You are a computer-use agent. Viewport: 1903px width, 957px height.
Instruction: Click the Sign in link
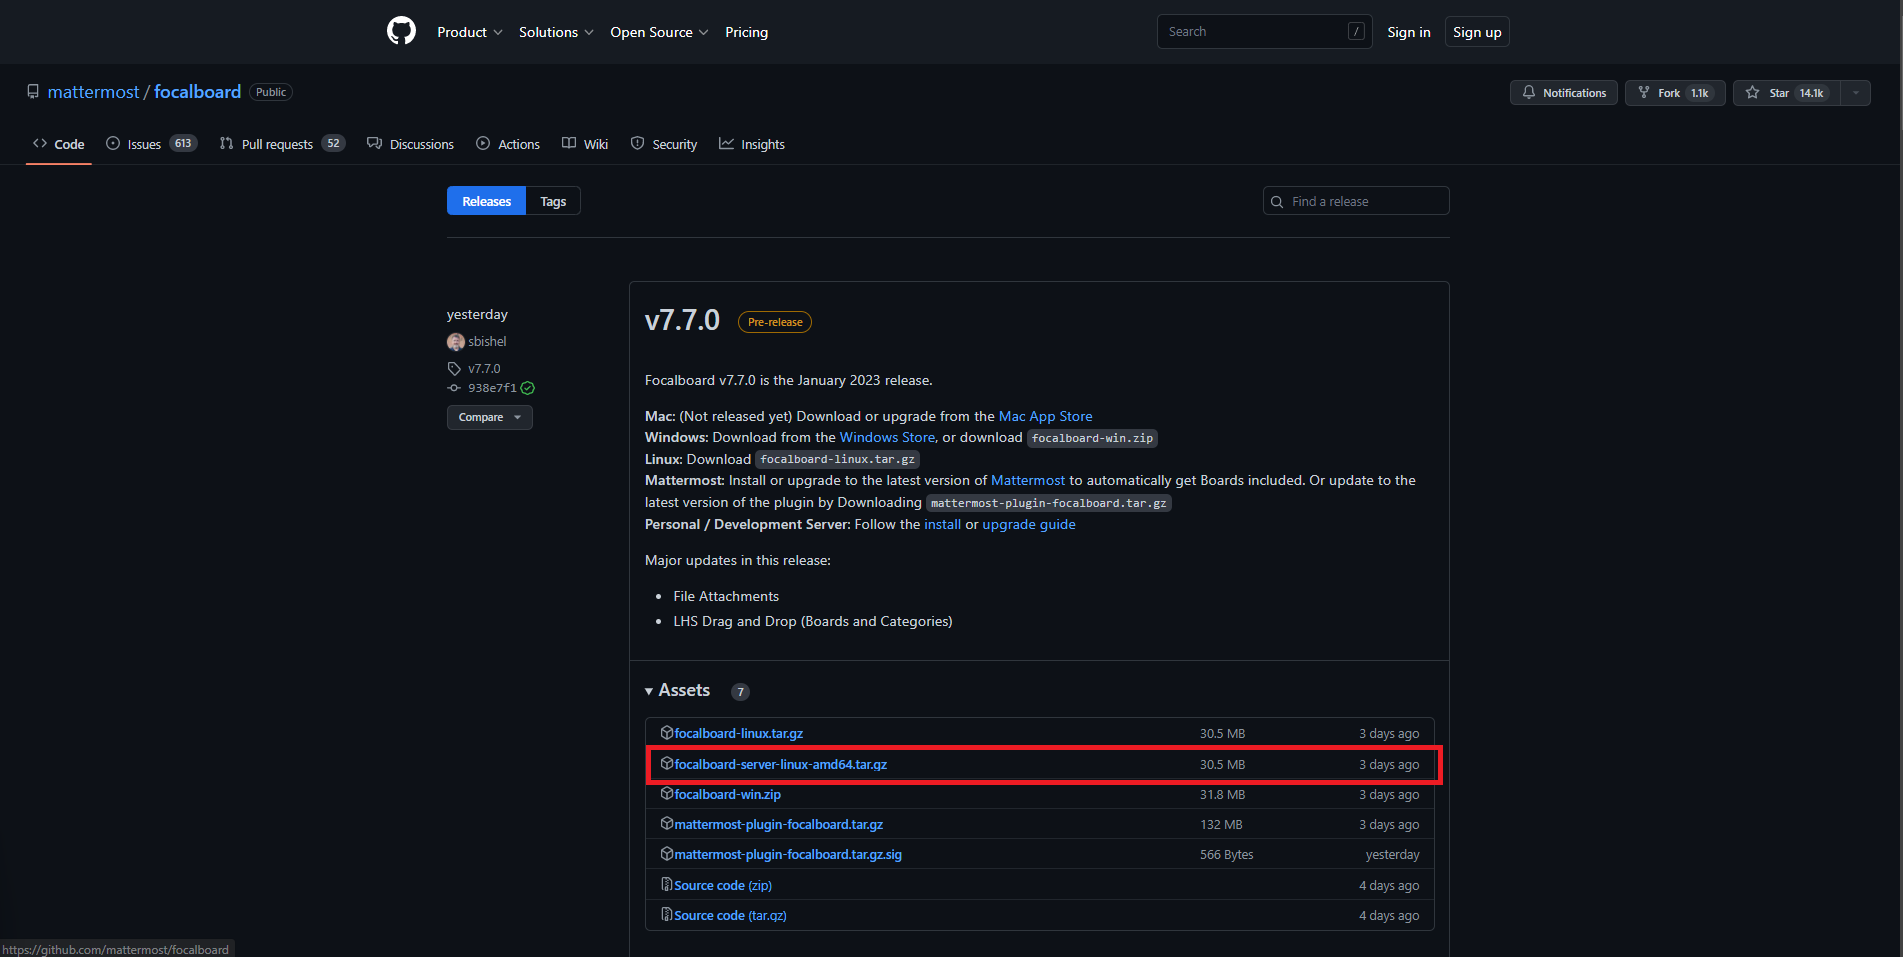1408,32
